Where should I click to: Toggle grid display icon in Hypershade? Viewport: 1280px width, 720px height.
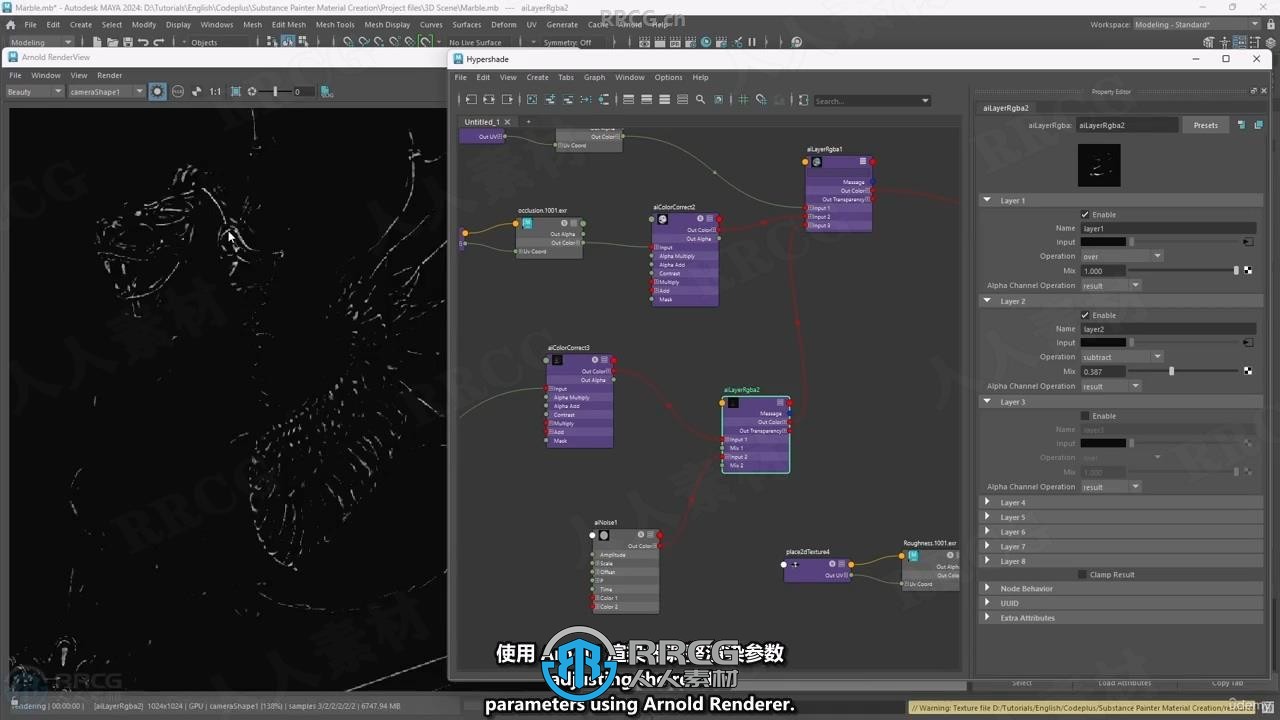click(x=743, y=100)
